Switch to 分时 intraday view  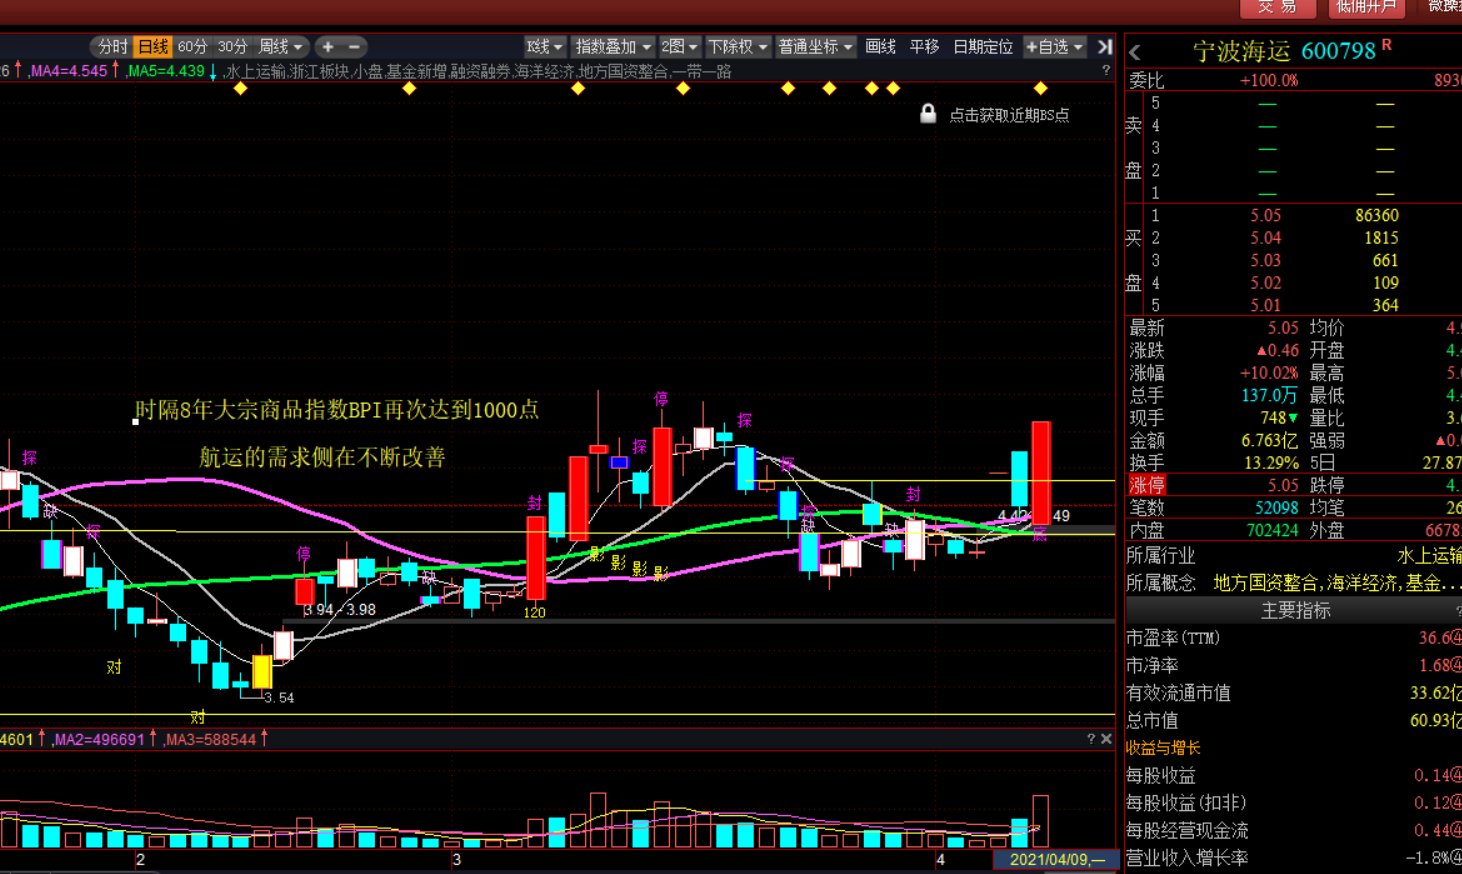pos(113,47)
